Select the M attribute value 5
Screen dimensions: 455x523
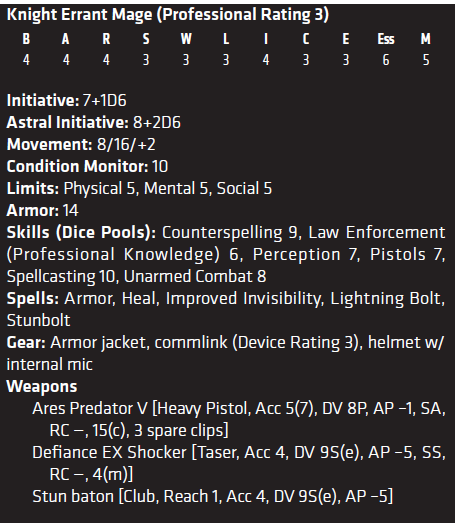coord(426,60)
